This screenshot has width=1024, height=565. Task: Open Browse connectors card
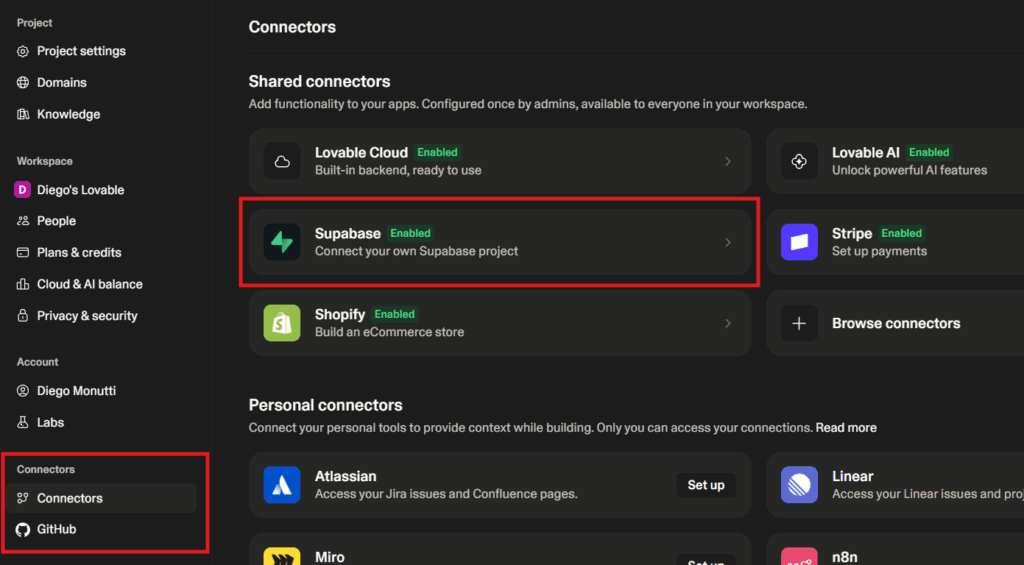895,323
